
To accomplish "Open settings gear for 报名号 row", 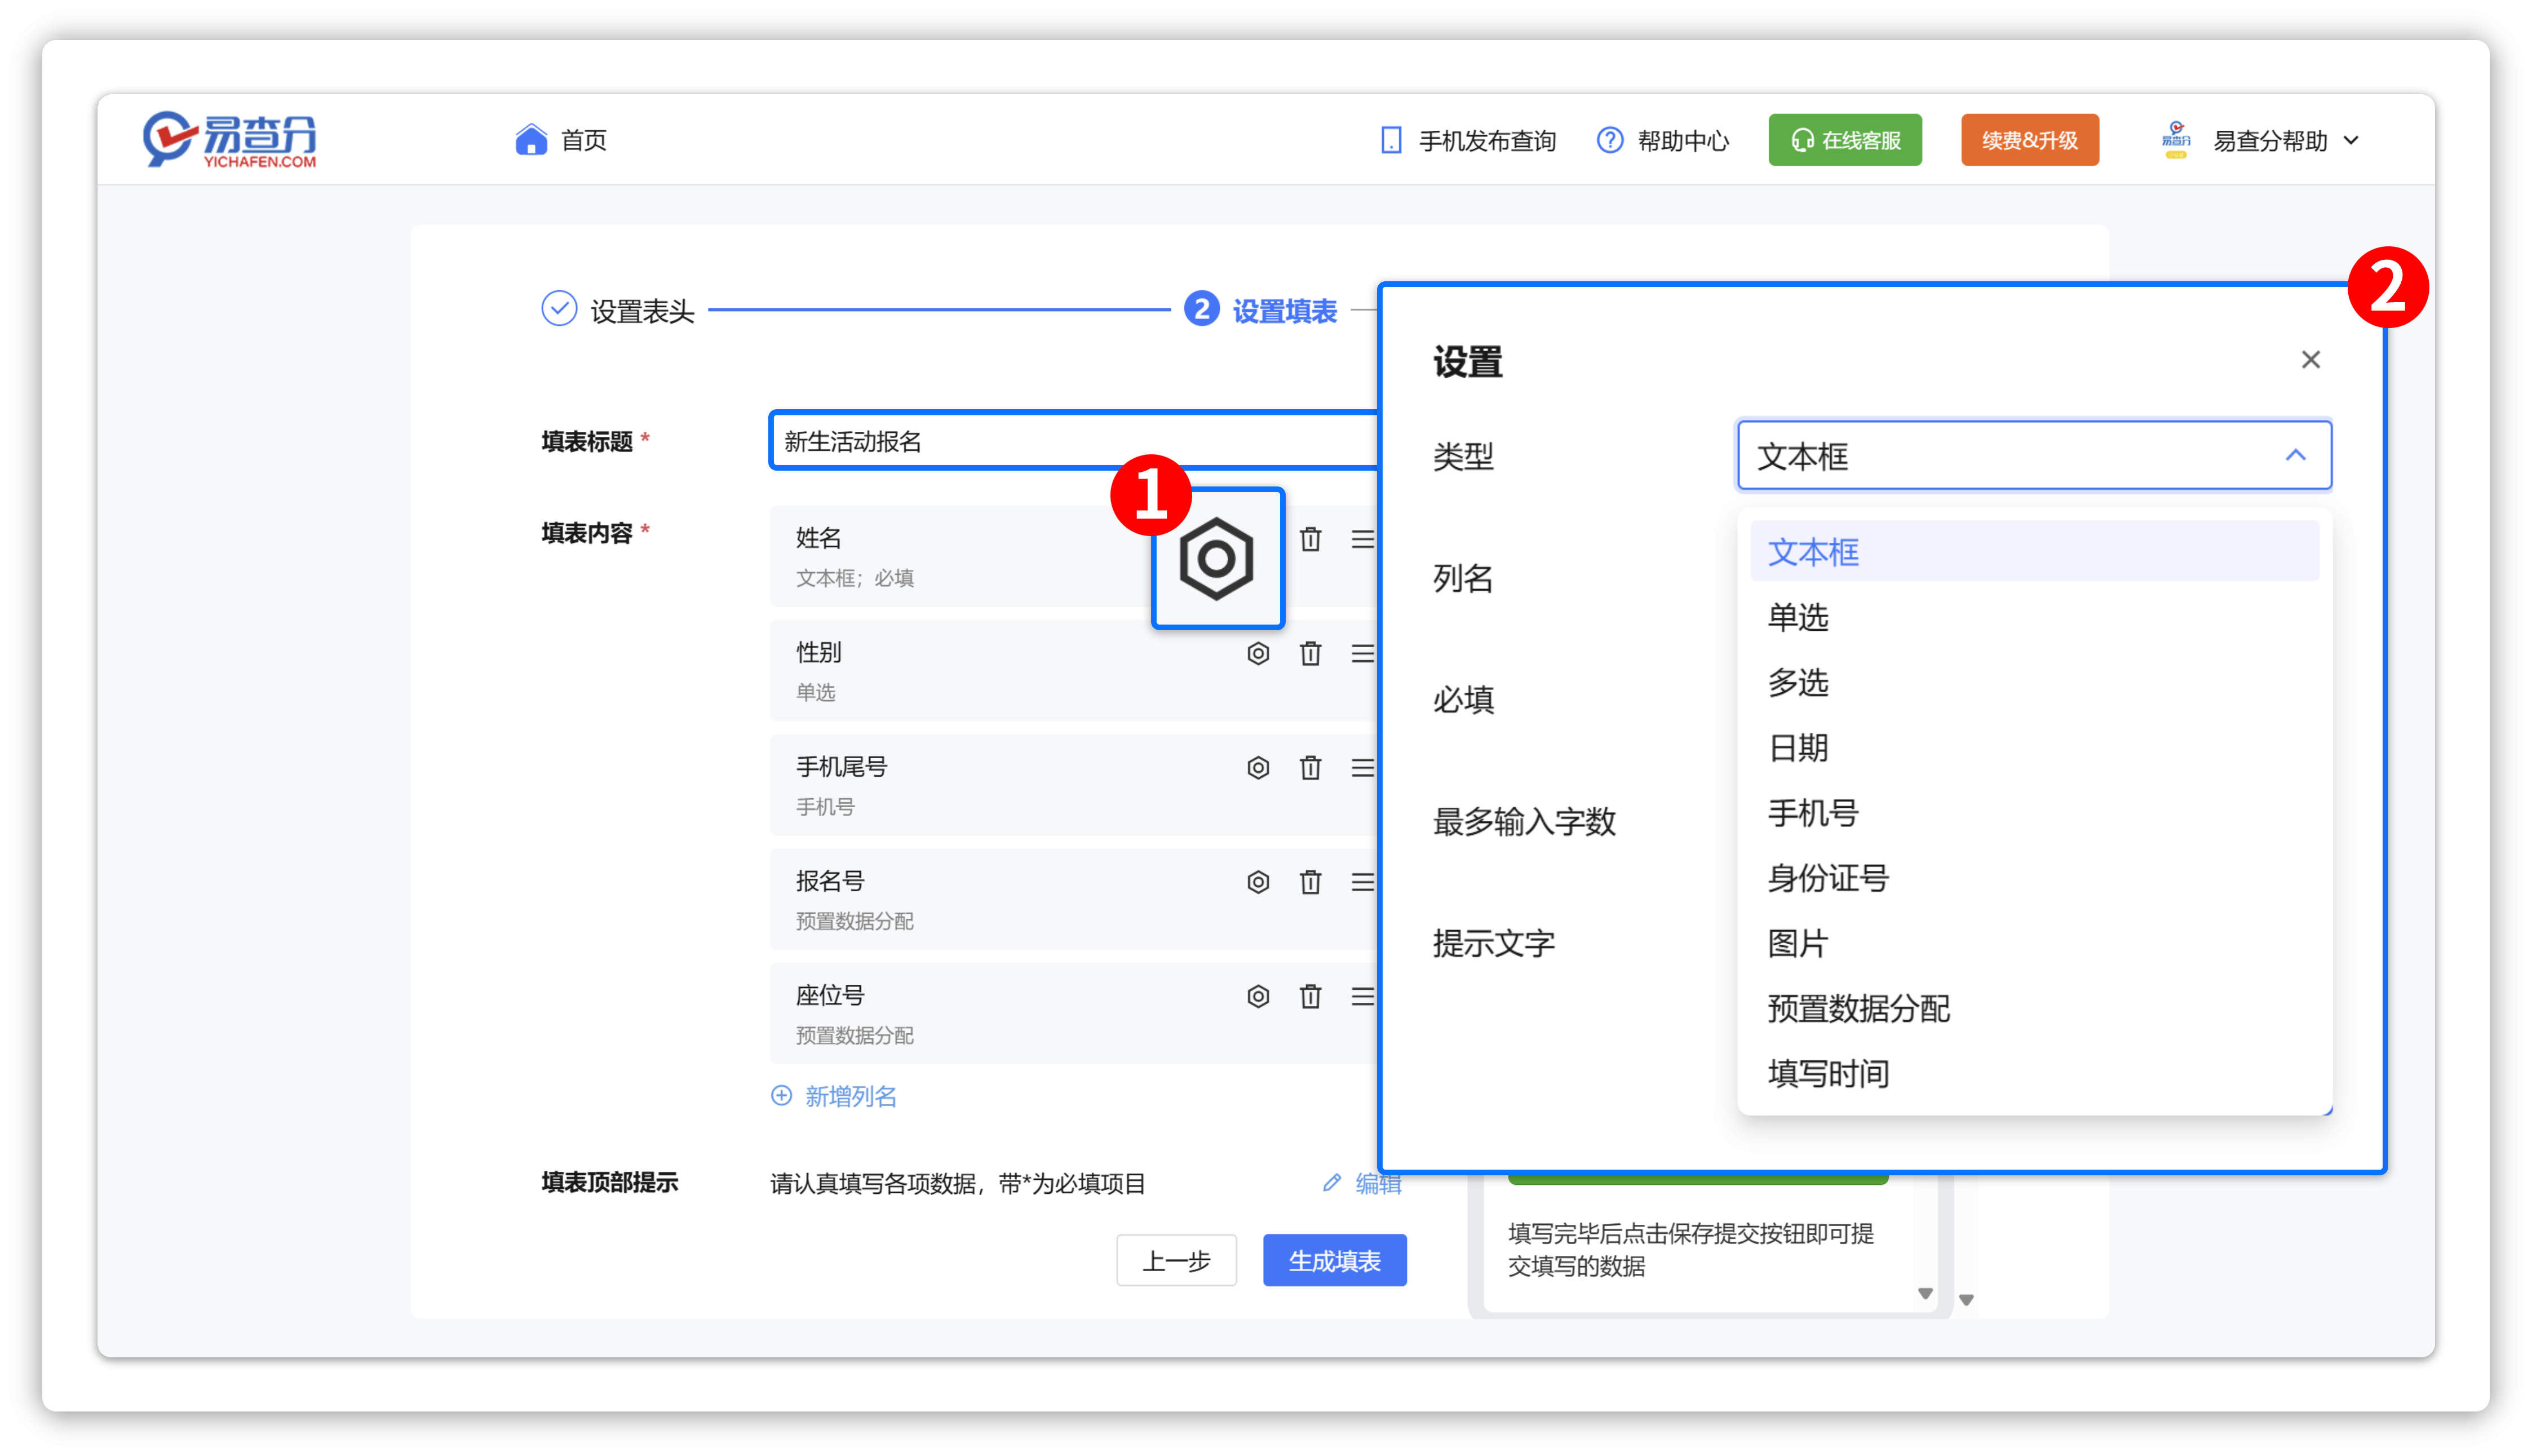I will pyautogui.click(x=1258, y=881).
